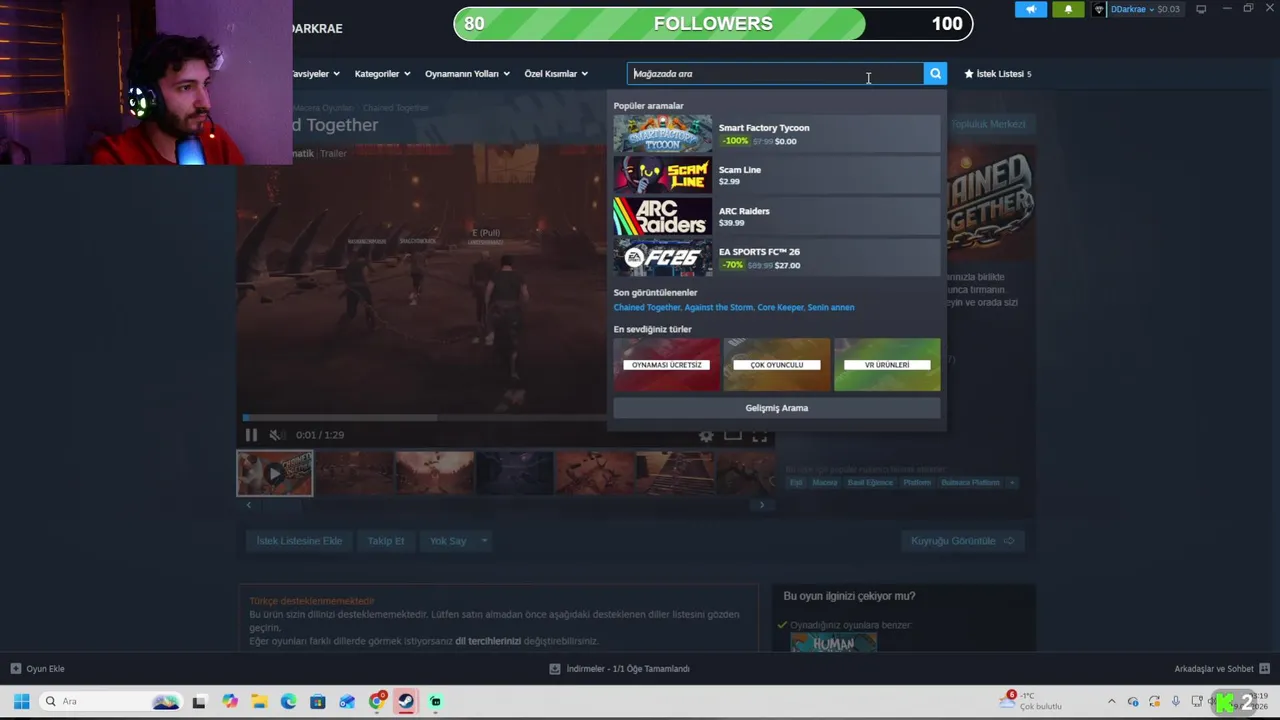Open the Chained Together recent link
Viewport: 1280px width, 720px height.
click(x=646, y=307)
